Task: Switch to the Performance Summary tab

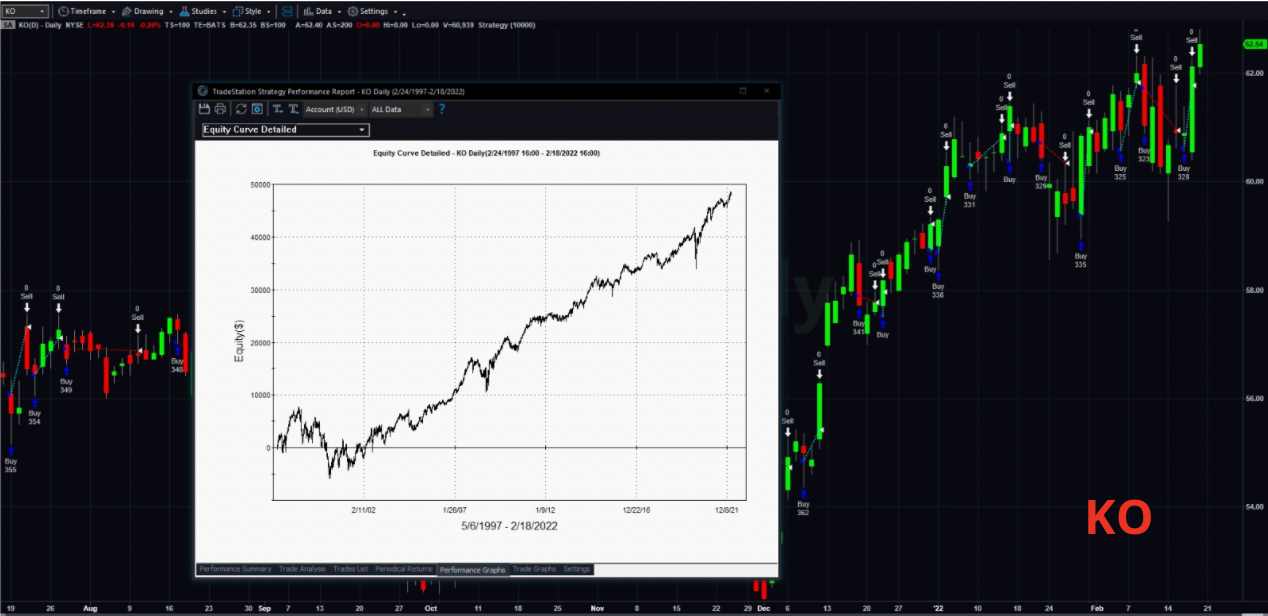Action: [x=235, y=569]
